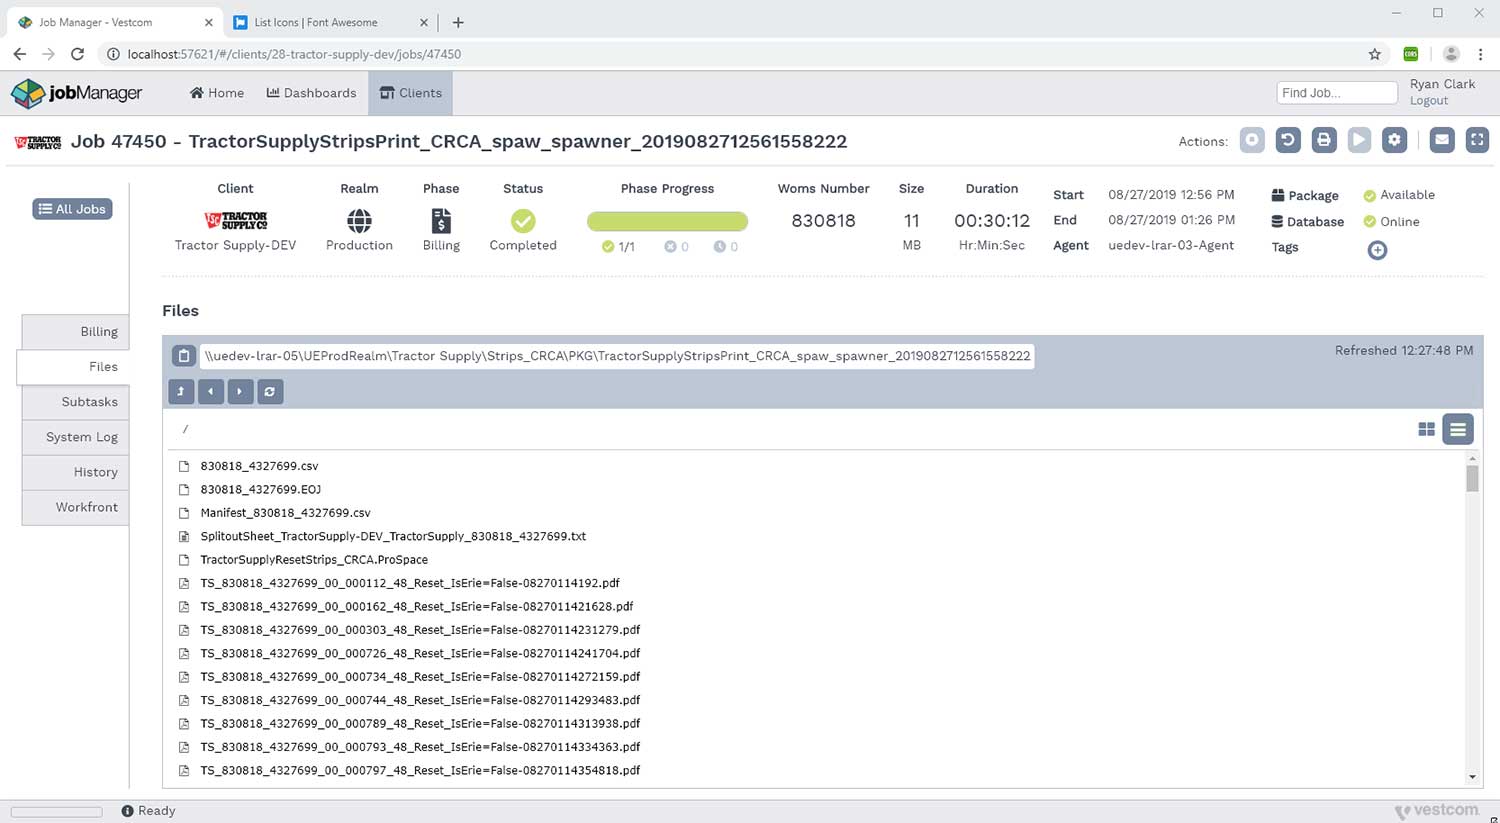Image resolution: width=1500 pixels, height=823 pixels.
Task: Select the PDF file ending in 0827011421628.pdf
Action: click(x=417, y=607)
